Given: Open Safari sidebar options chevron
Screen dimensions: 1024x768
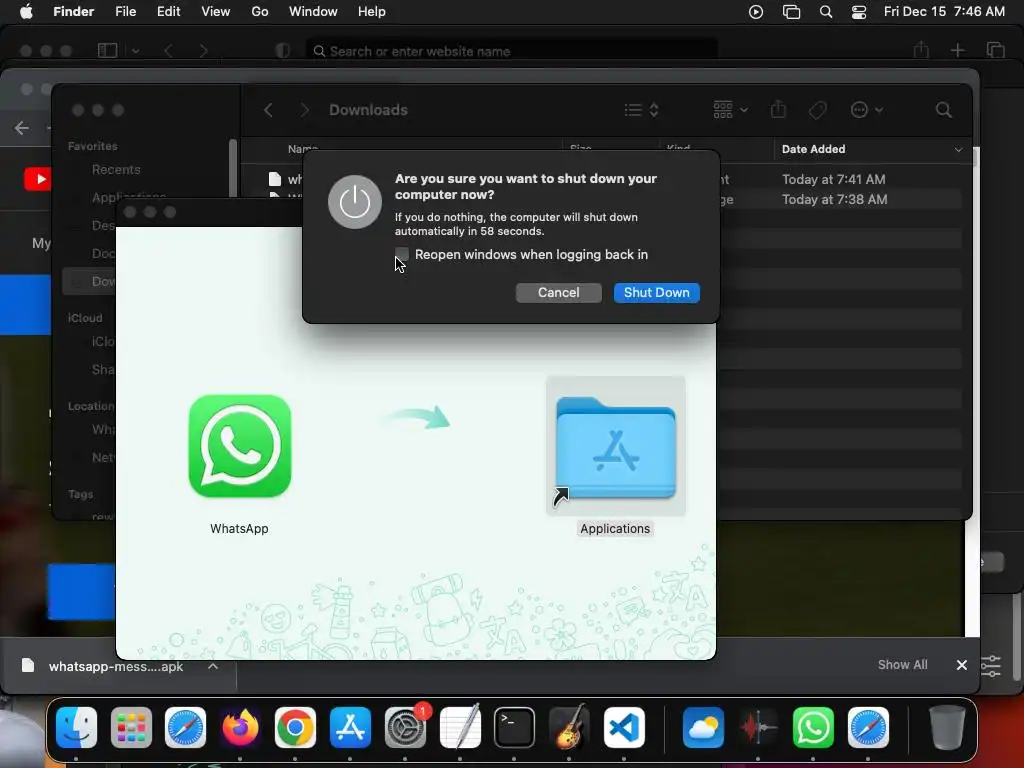Looking at the screenshot, I should point(135,50).
